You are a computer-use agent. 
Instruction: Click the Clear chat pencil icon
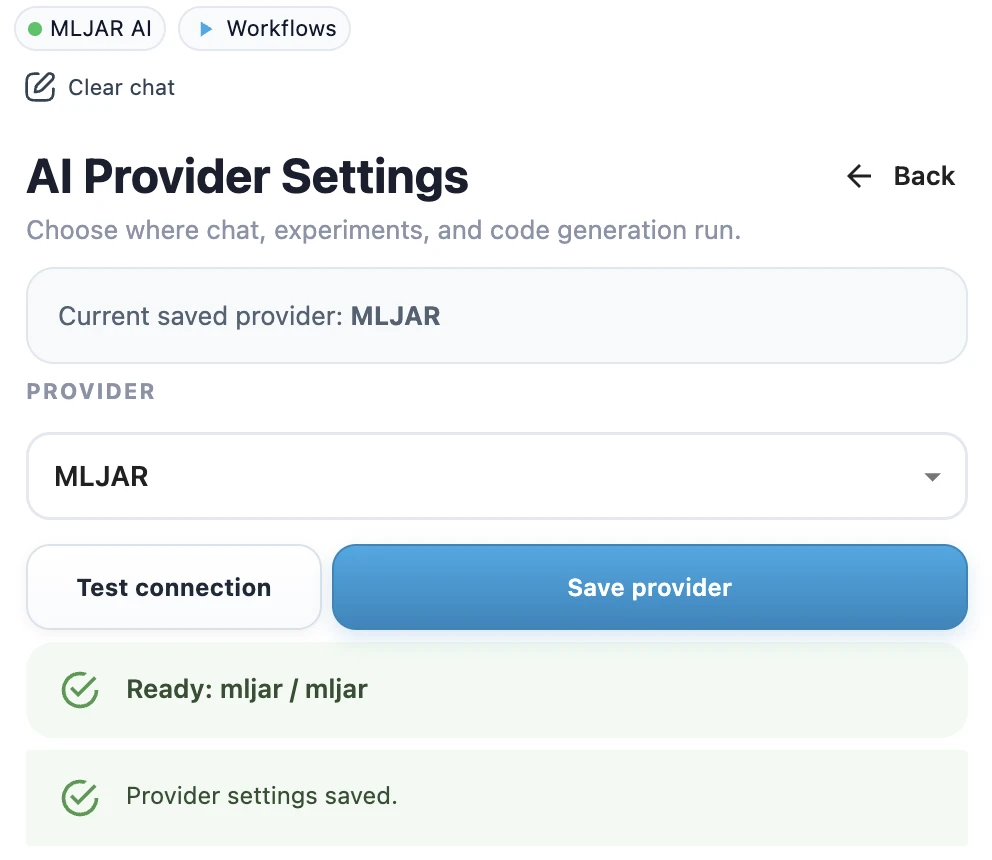coord(39,87)
